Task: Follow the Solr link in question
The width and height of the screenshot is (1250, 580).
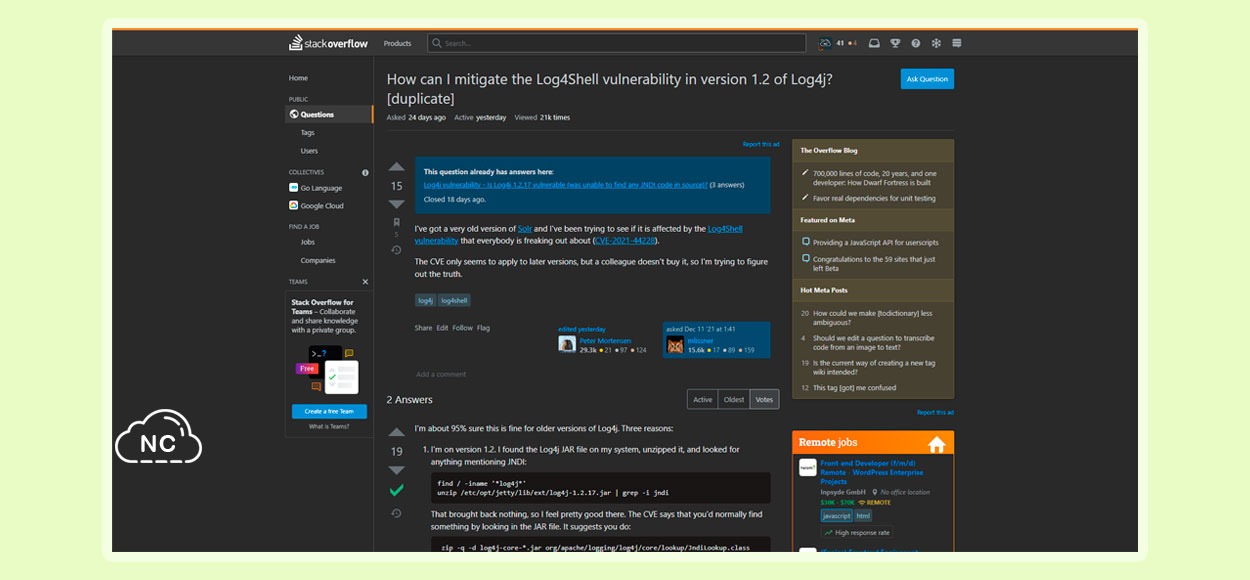Action: 526,229
